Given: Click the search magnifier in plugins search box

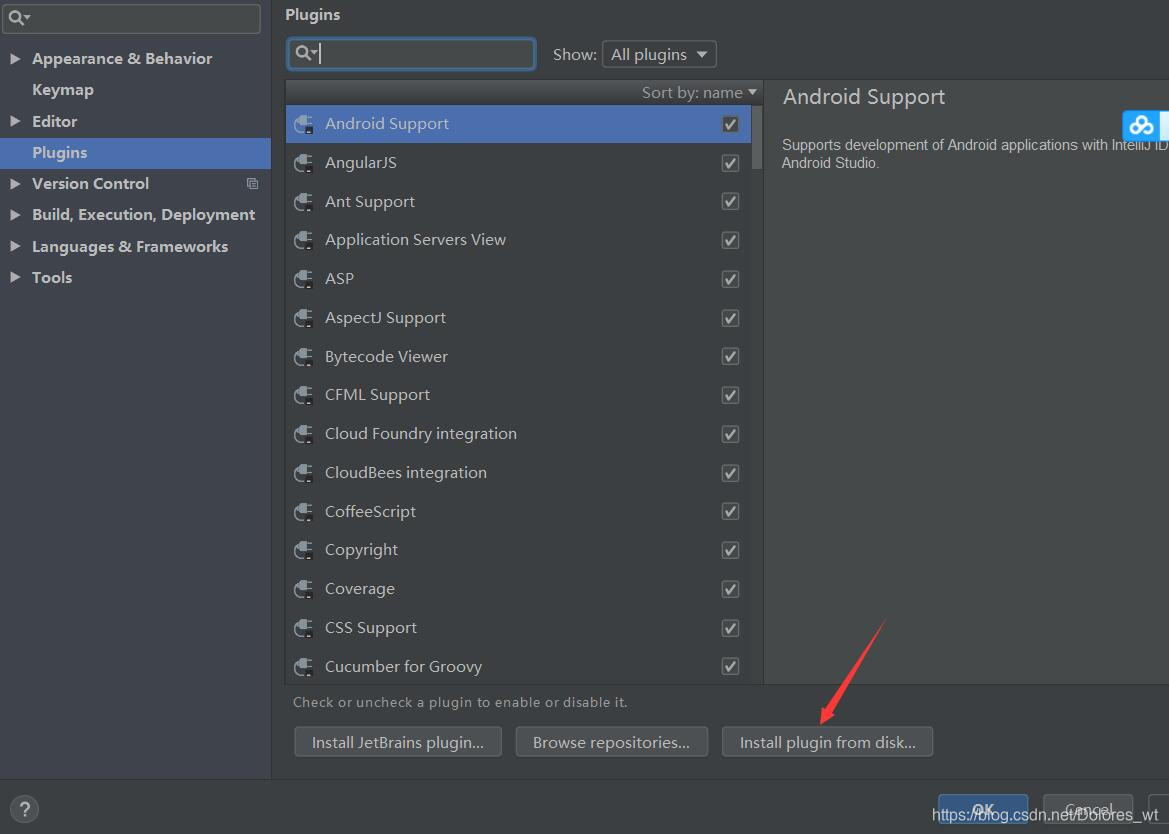Looking at the screenshot, I should point(304,53).
